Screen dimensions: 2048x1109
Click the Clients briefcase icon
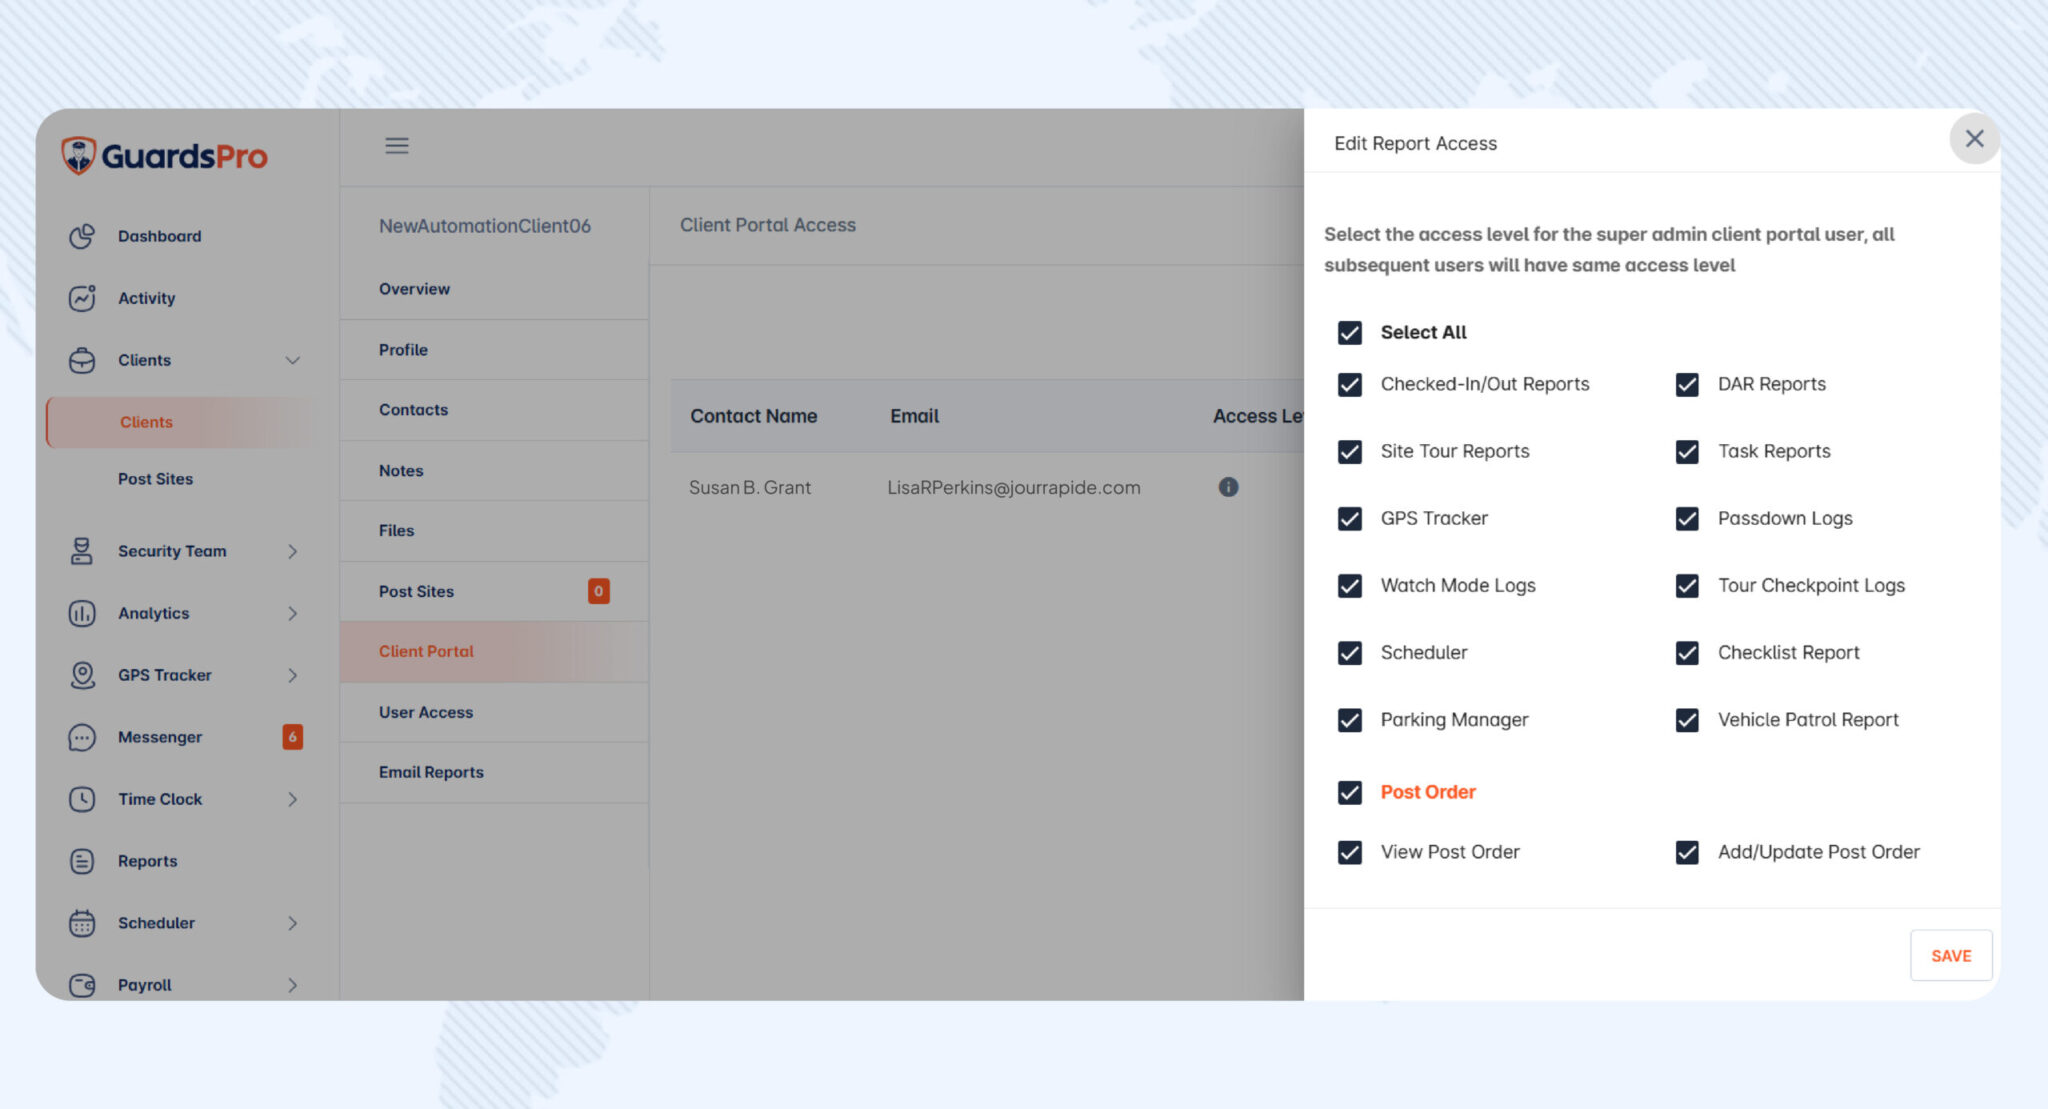[82, 360]
